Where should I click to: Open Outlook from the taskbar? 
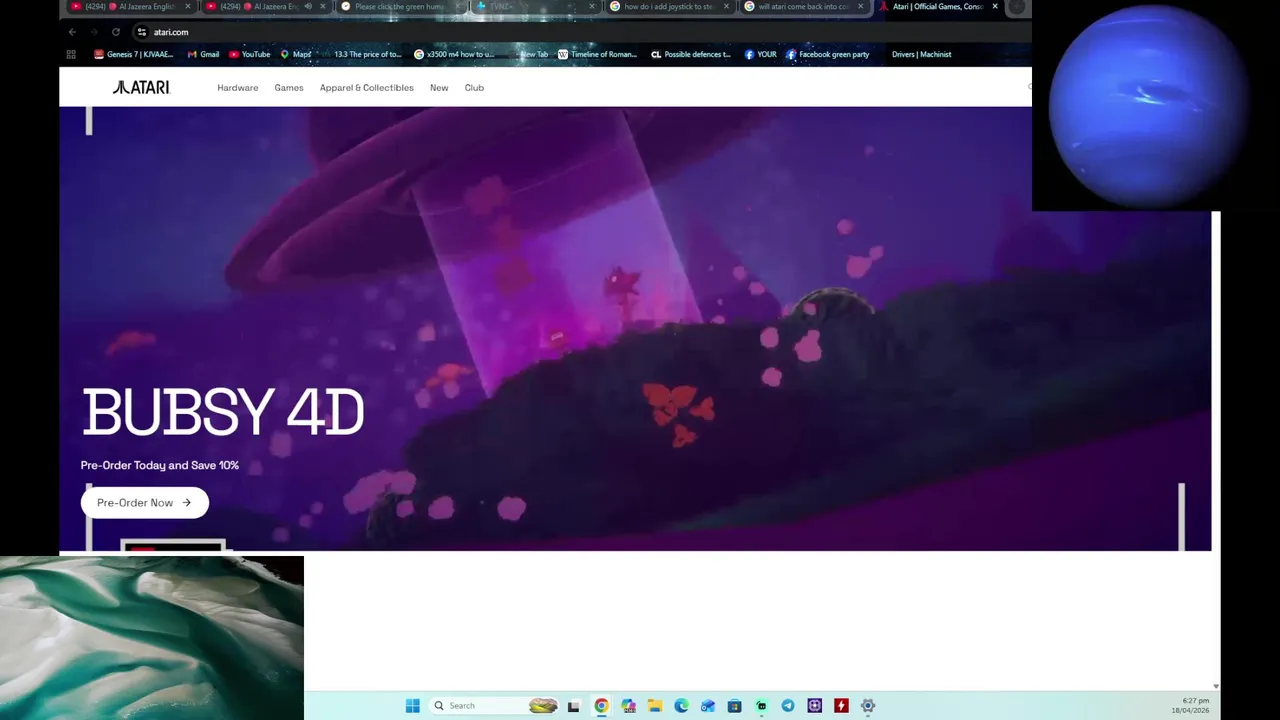click(708, 706)
